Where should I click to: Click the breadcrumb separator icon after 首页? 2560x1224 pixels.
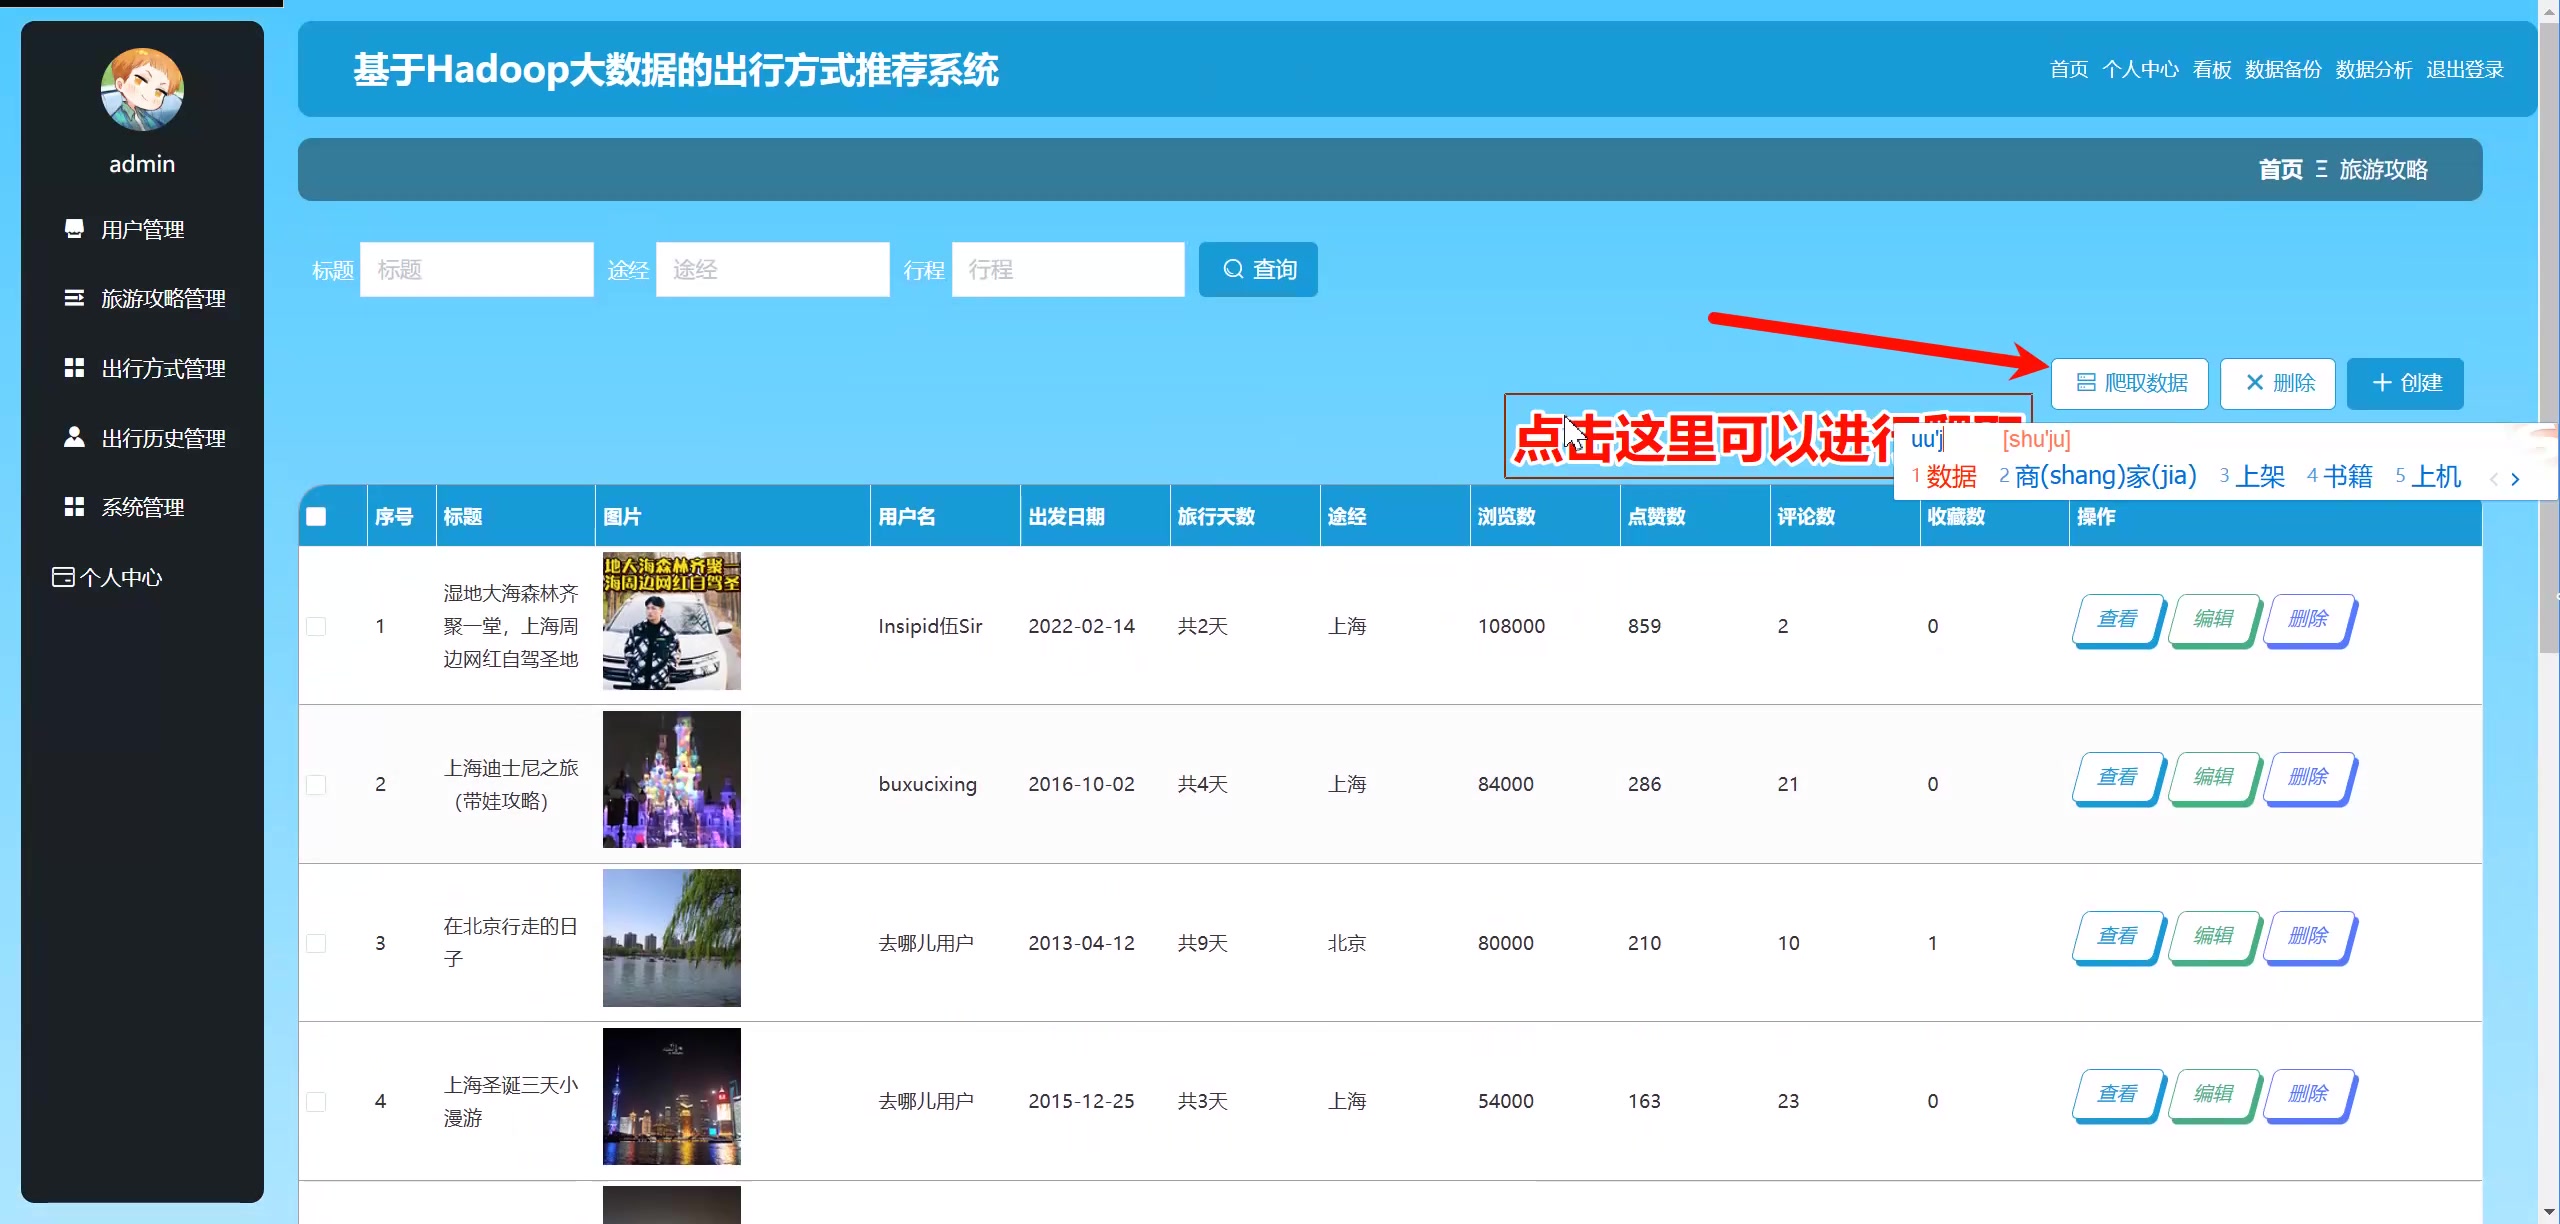2321,170
